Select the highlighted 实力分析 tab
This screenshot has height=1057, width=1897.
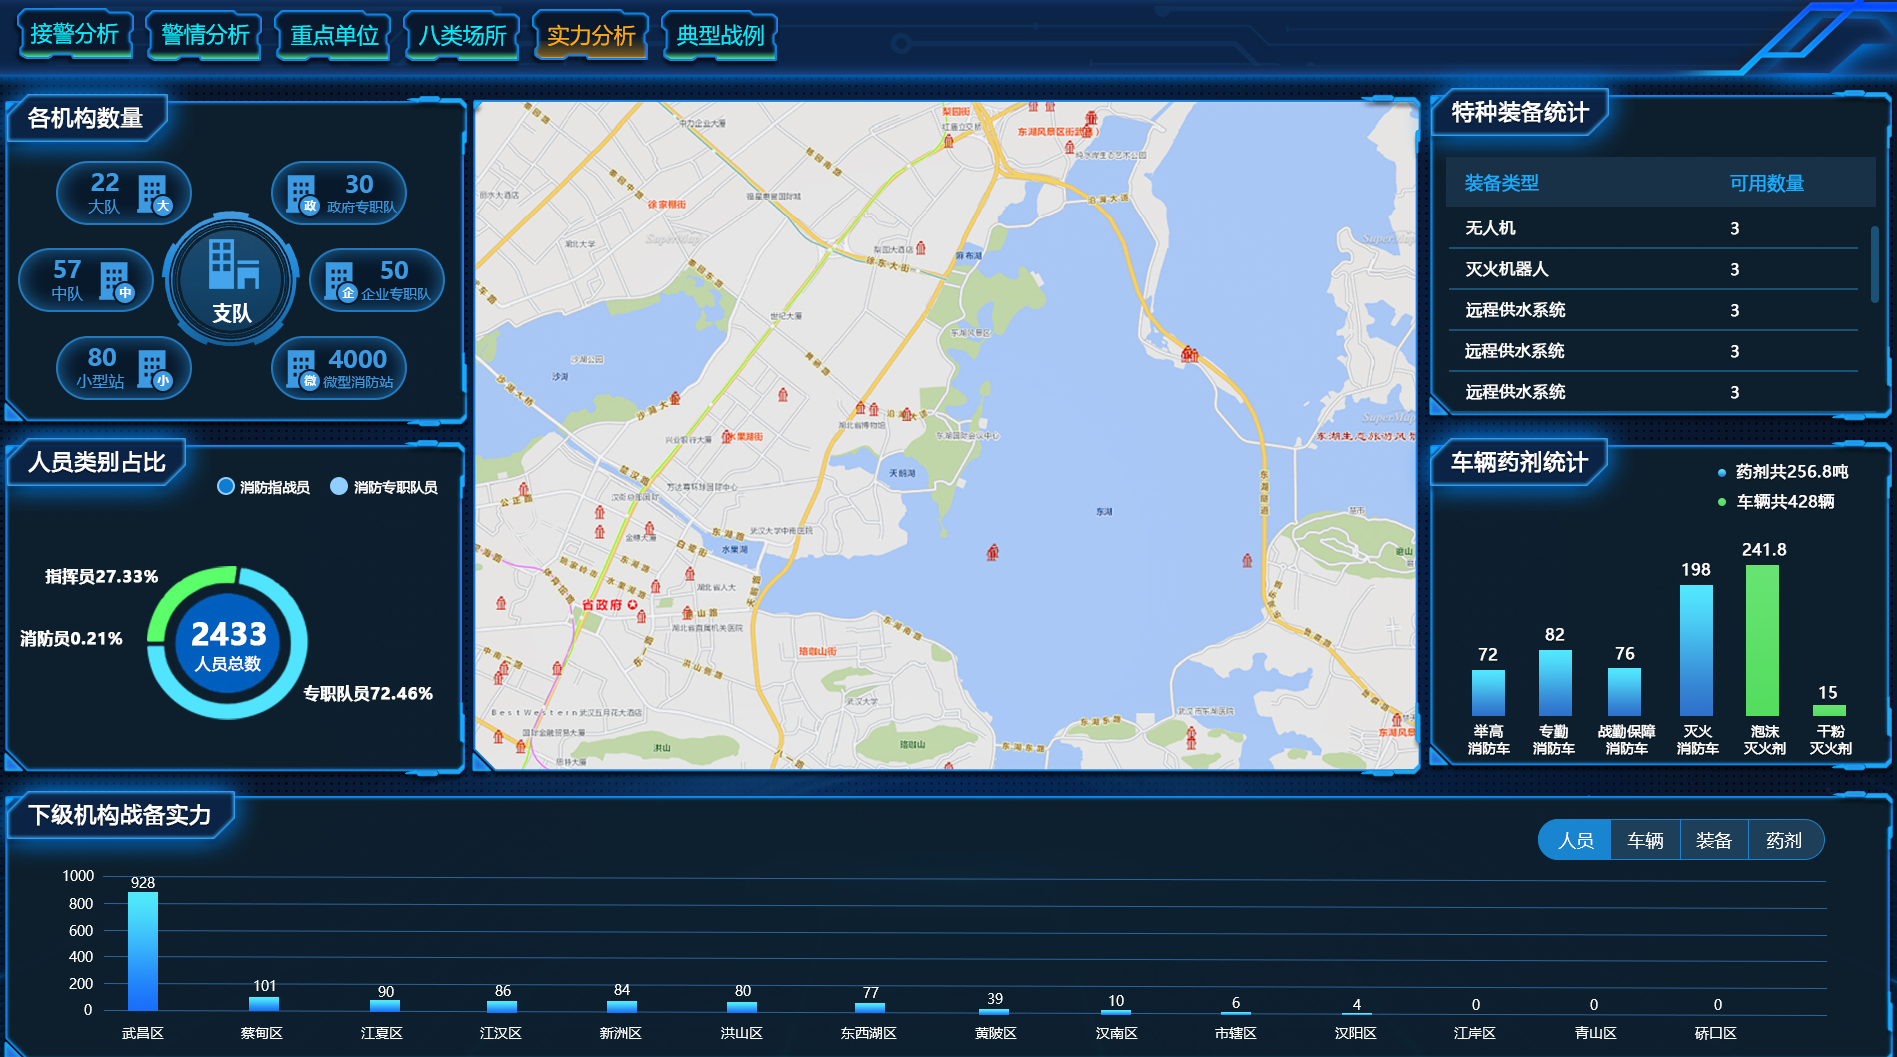pyautogui.click(x=591, y=35)
